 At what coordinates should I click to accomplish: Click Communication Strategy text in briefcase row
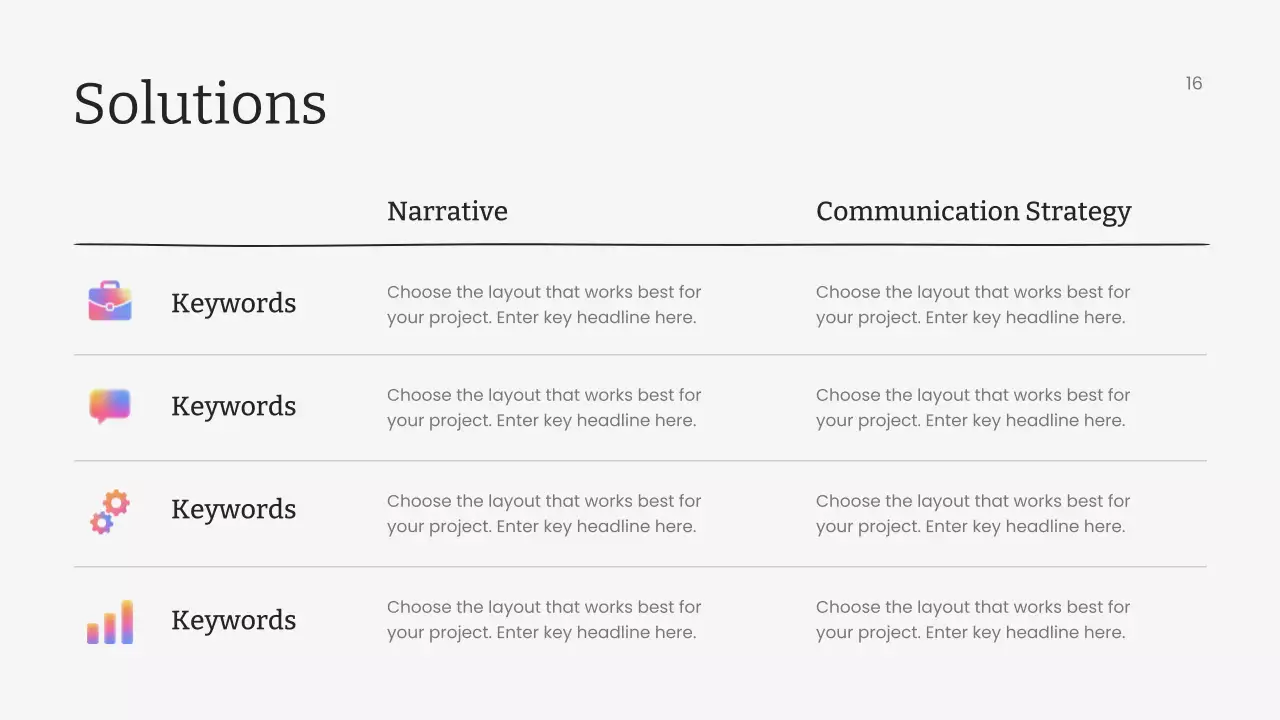(972, 305)
